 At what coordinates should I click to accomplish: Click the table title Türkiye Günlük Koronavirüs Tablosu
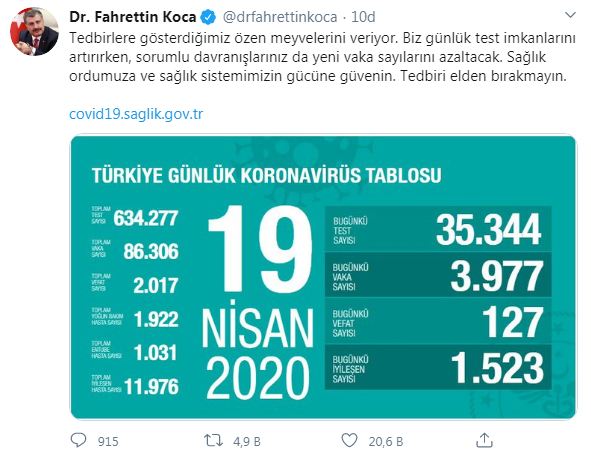click(266, 176)
